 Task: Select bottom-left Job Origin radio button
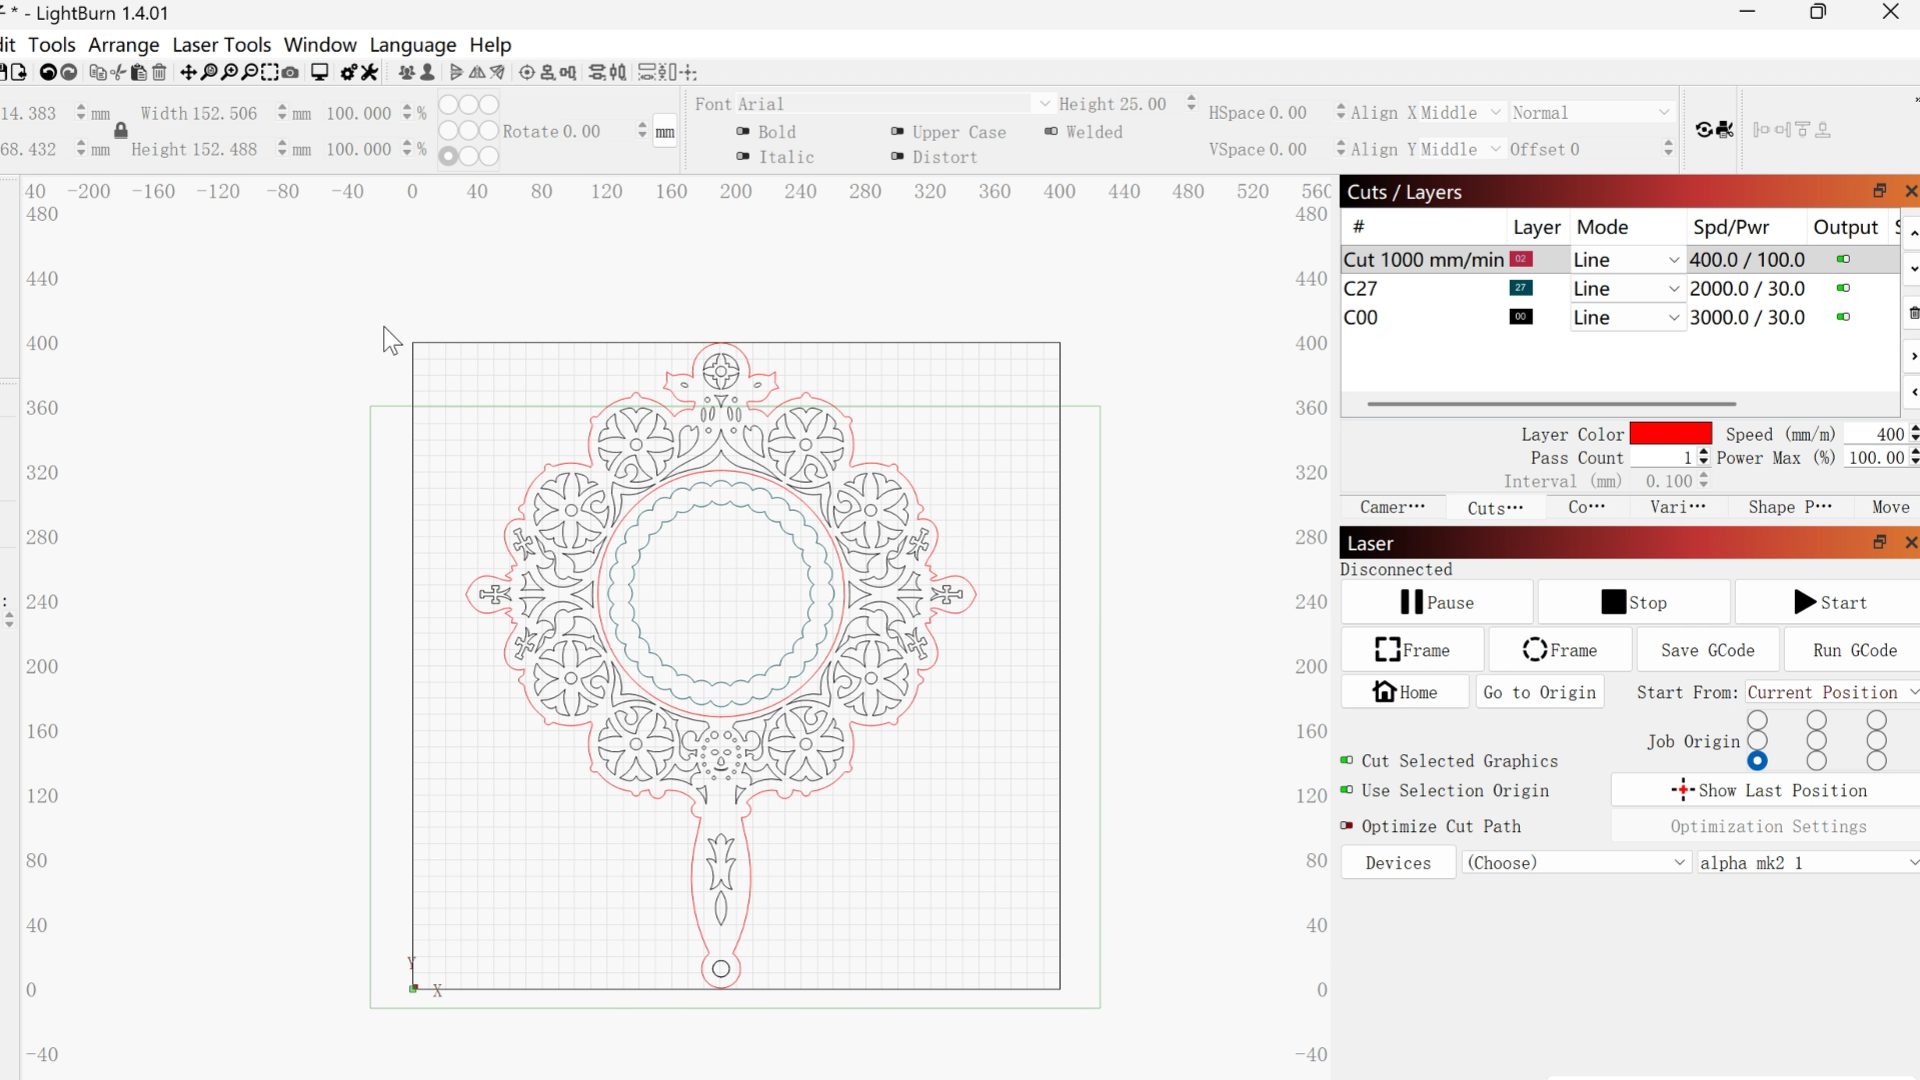(1757, 762)
